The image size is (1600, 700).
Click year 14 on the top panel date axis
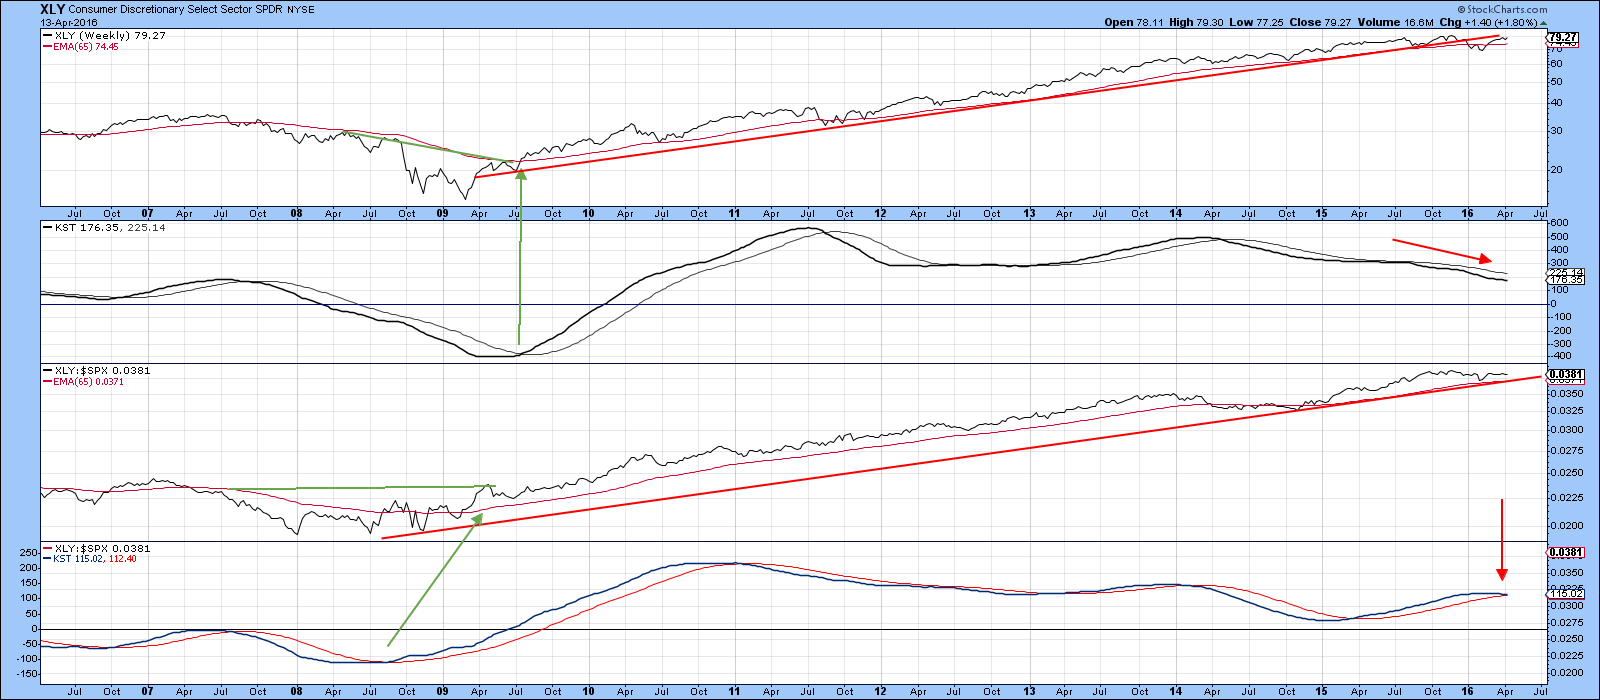click(1174, 213)
